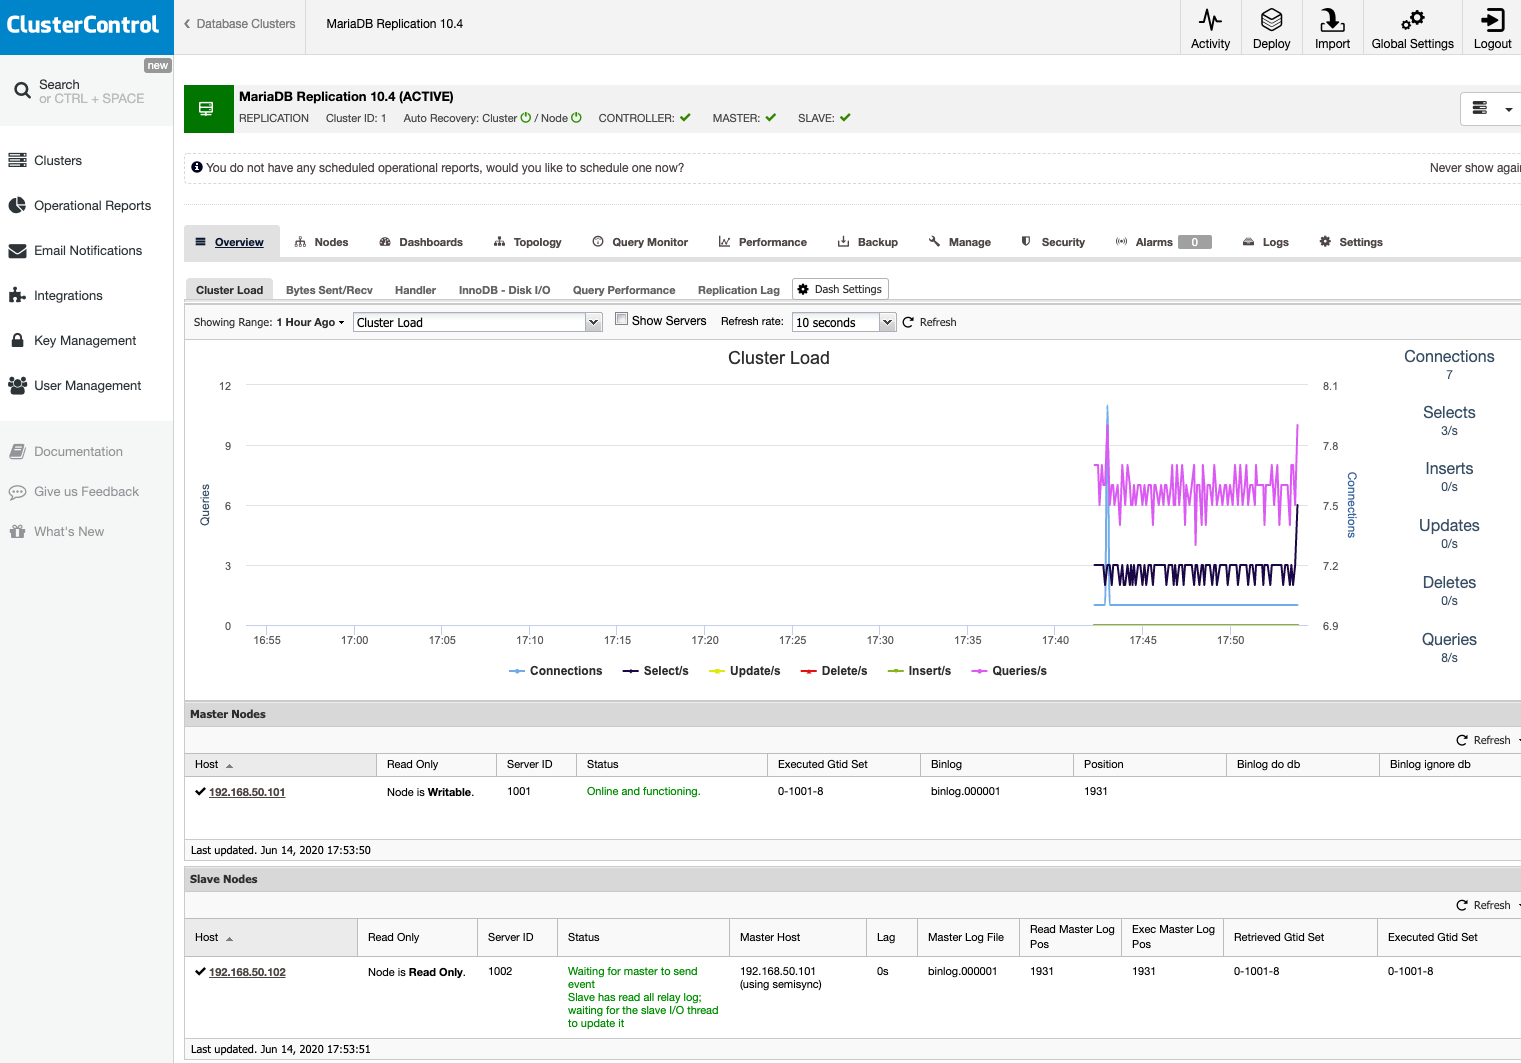Open the Query Monitor tab
The height and width of the screenshot is (1063, 1521).
(x=640, y=242)
